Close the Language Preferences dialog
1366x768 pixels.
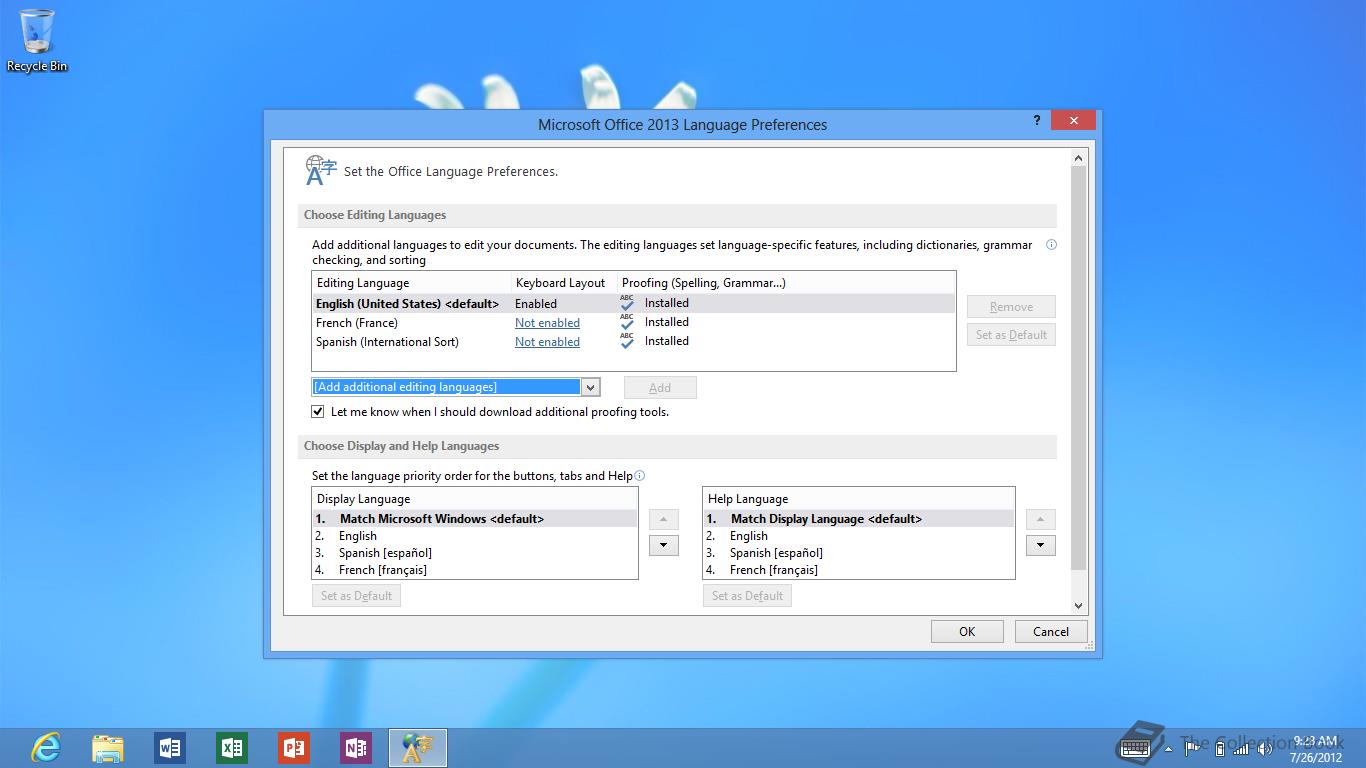click(x=1073, y=120)
